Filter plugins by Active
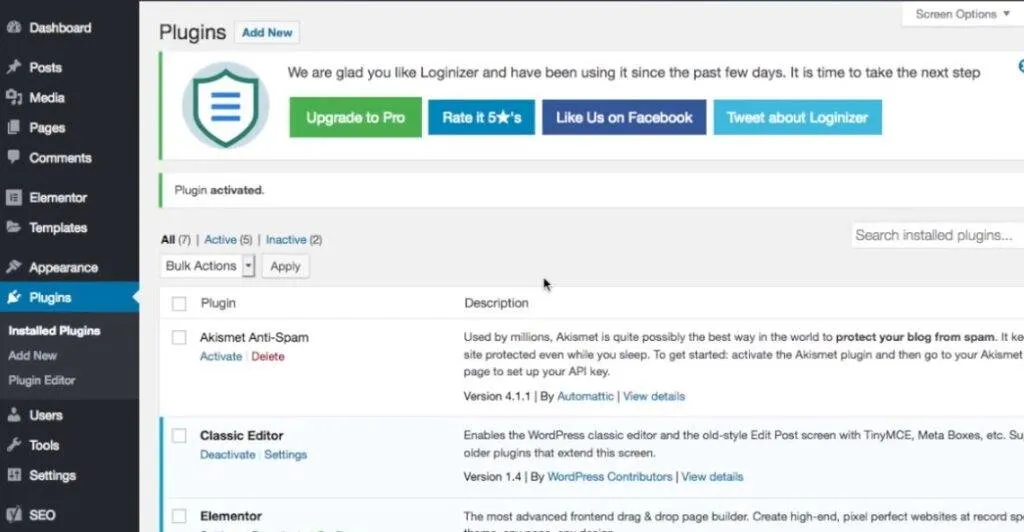 (220, 240)
